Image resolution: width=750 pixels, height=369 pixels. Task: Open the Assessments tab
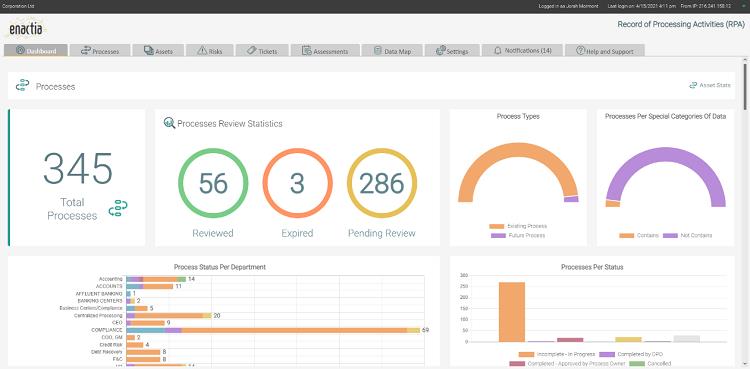(x=325, y=51)
